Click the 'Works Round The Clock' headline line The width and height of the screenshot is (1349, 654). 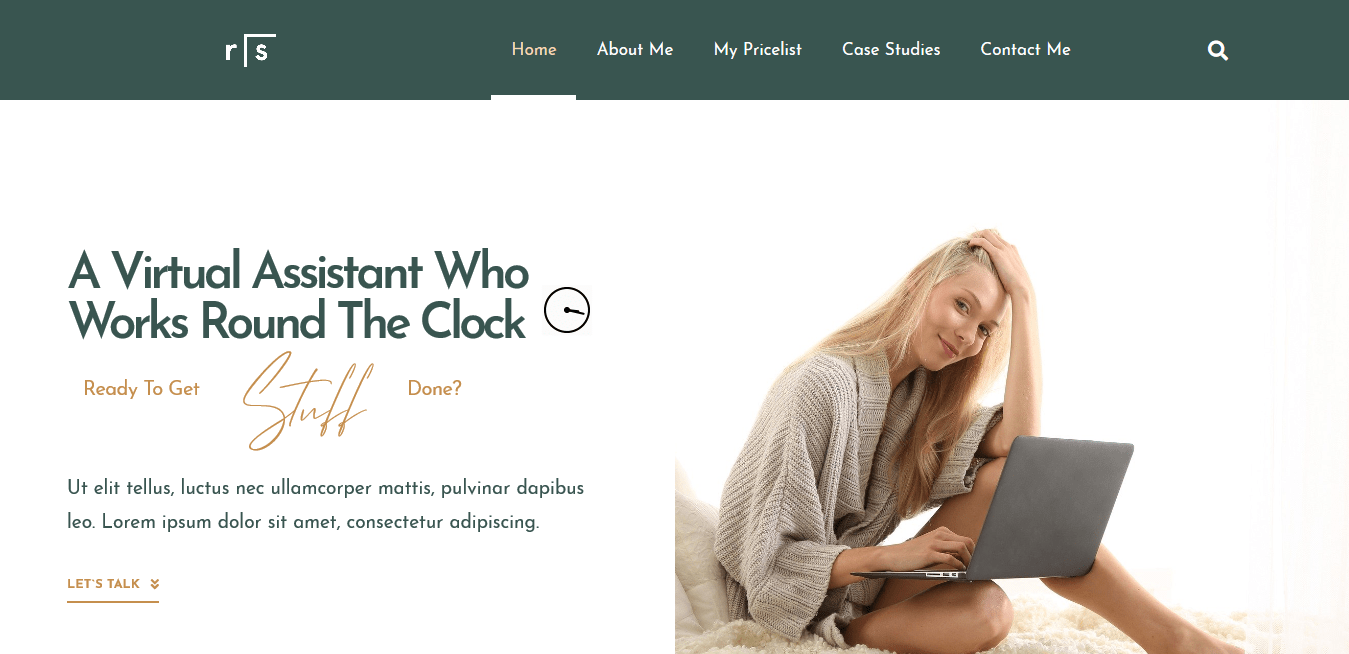pos(297,321)
